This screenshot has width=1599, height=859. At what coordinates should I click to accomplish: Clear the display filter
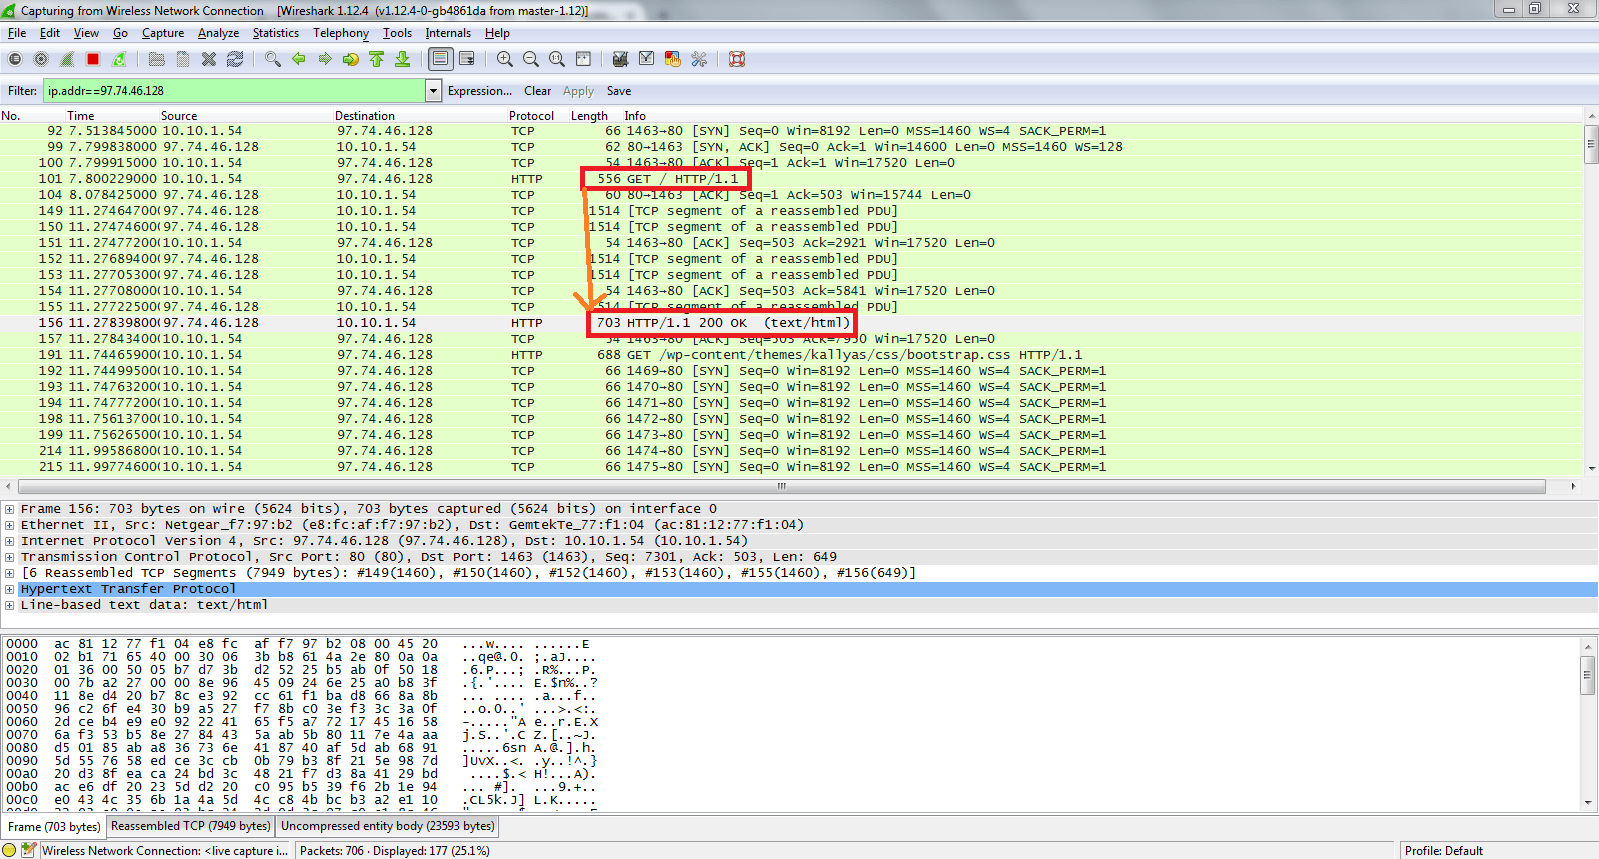click(x=537, y=91)
